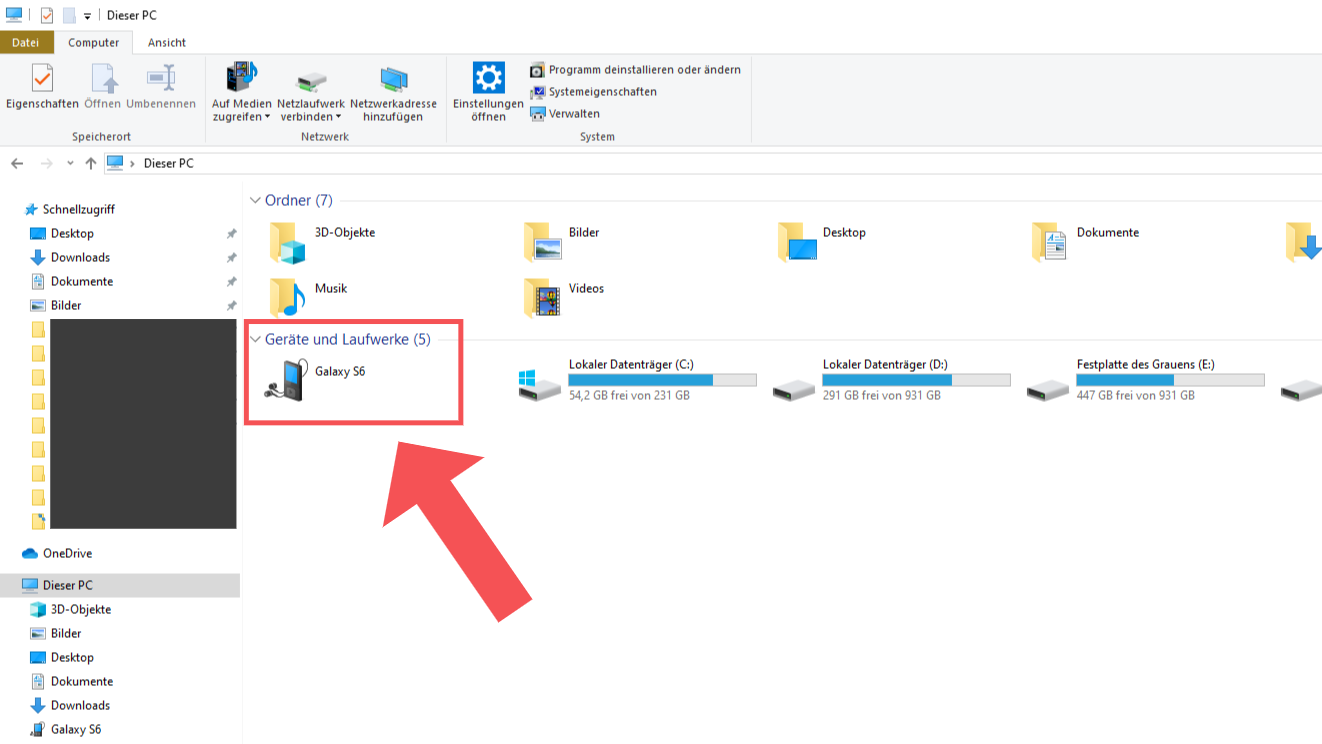Image resolution: width=1322 pixels, height=744 pixels.
Task: Go back with the back arrow
Action: pyautogui.click(x=17, y=163)
